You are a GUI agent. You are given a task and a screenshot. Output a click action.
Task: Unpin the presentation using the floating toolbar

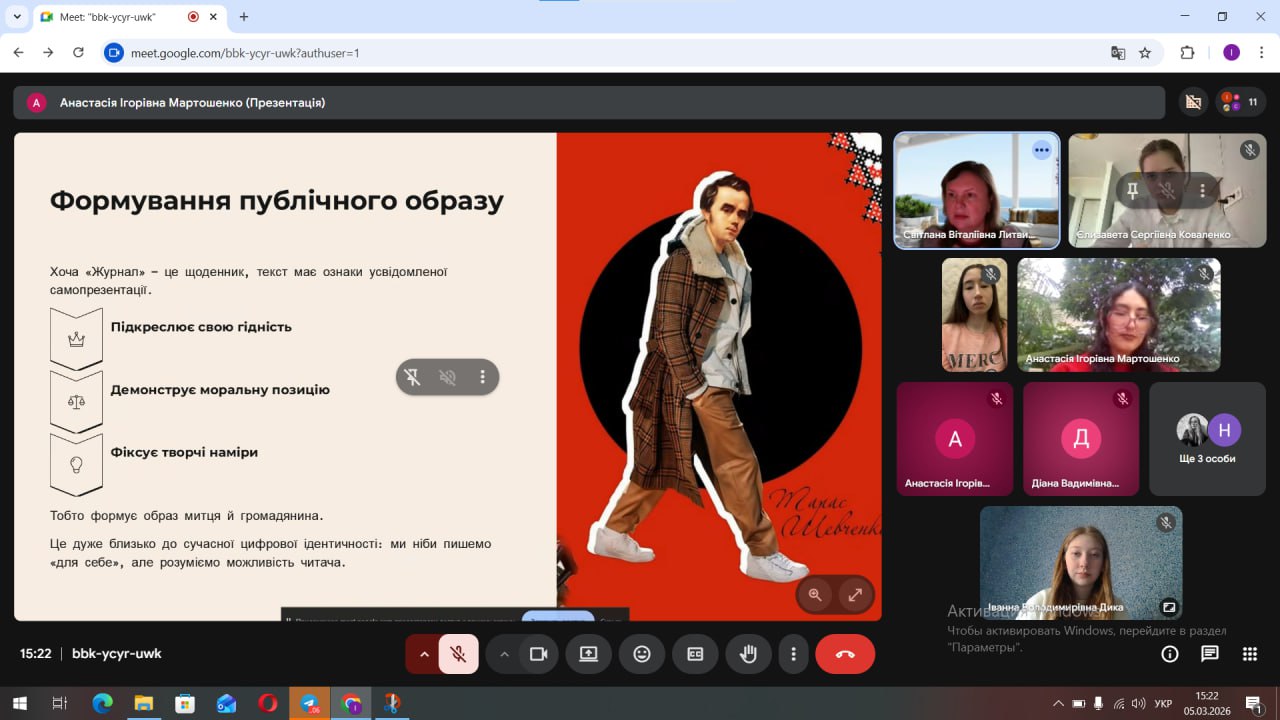(x=413, y=377)
